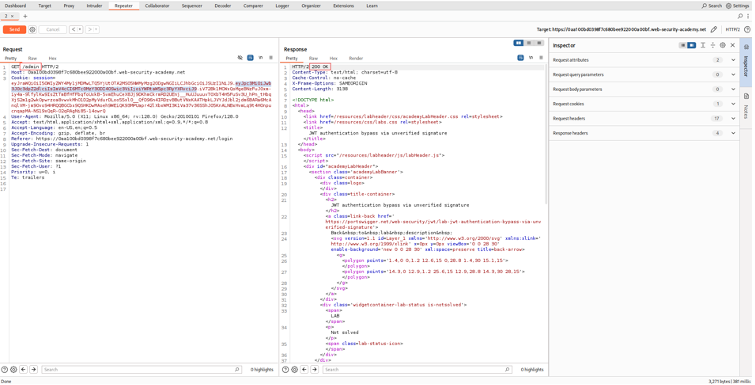
Task: Focus the response search input field
Action: [417, 370]
